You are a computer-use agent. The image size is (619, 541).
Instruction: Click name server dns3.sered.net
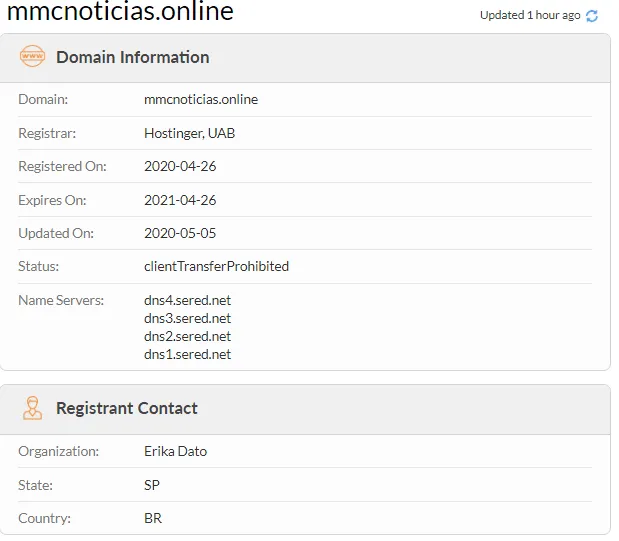tap(187, 318)
